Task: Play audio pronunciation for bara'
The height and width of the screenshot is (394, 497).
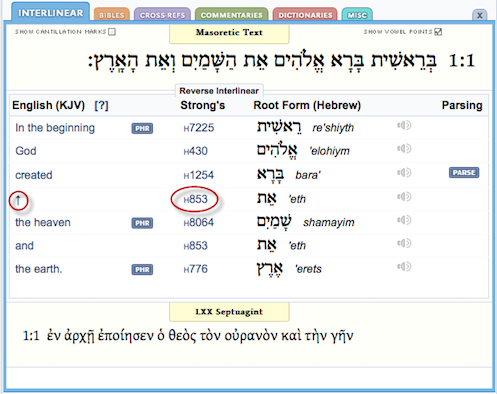Action: (404, 173)
